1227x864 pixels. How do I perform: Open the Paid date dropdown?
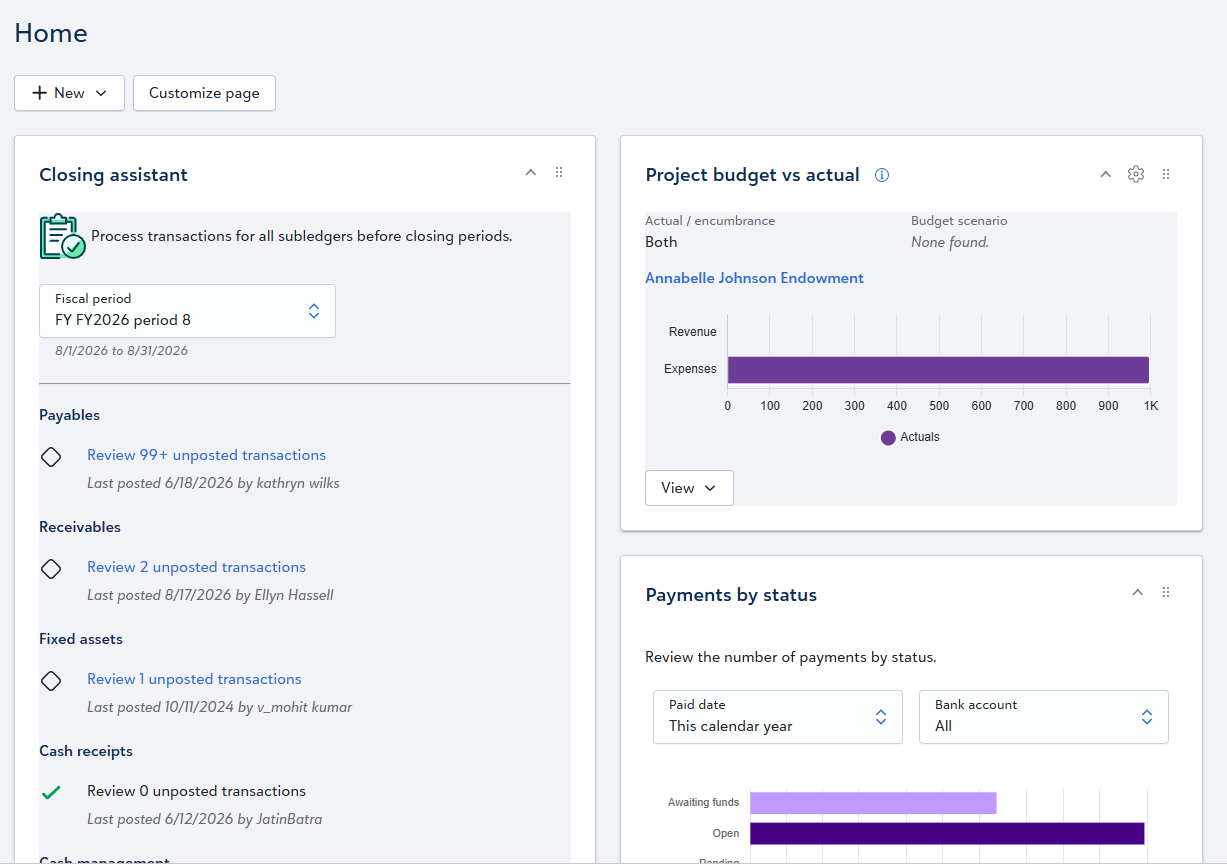pyautogui.click(x=778, y=717)
